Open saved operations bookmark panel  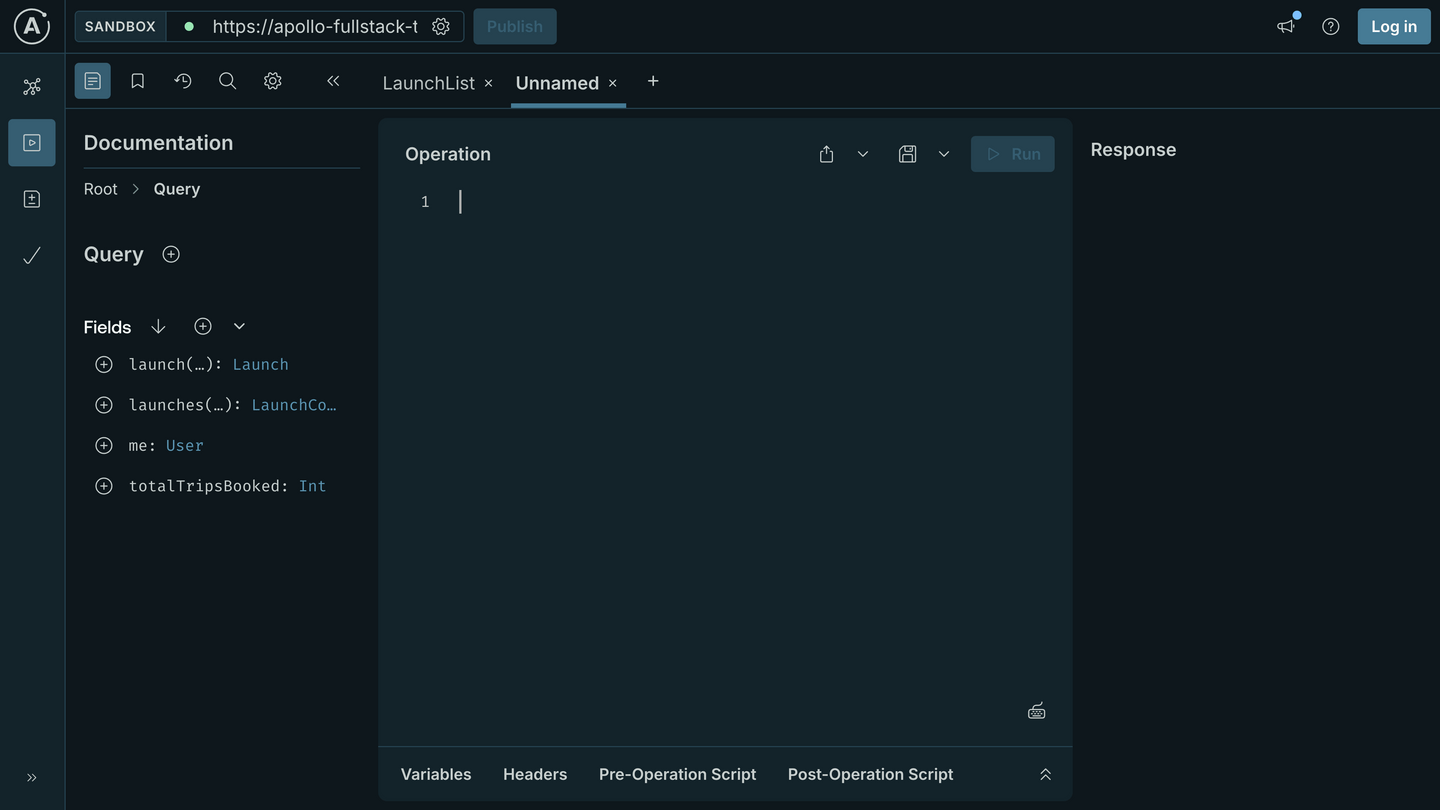[137, 80]
